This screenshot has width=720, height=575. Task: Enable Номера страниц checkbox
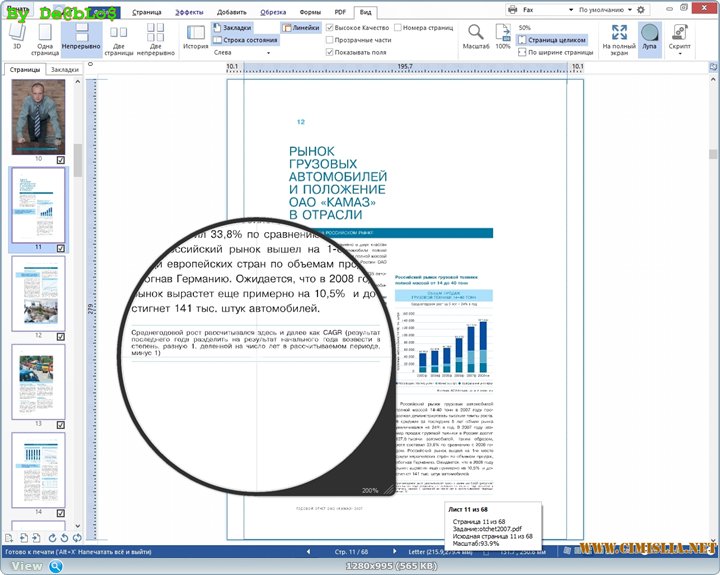(398, 28)
